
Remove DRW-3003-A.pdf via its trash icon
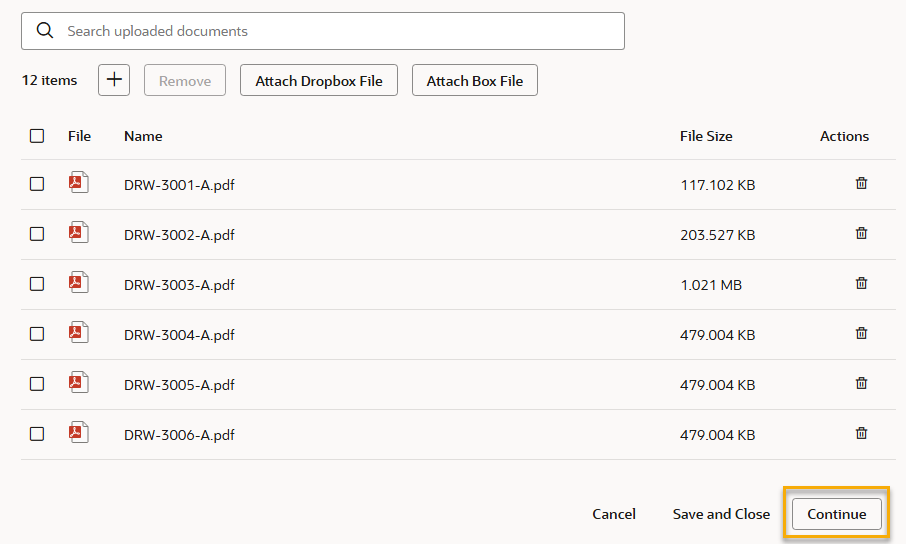pyautogui.click(x=861, y=284)
